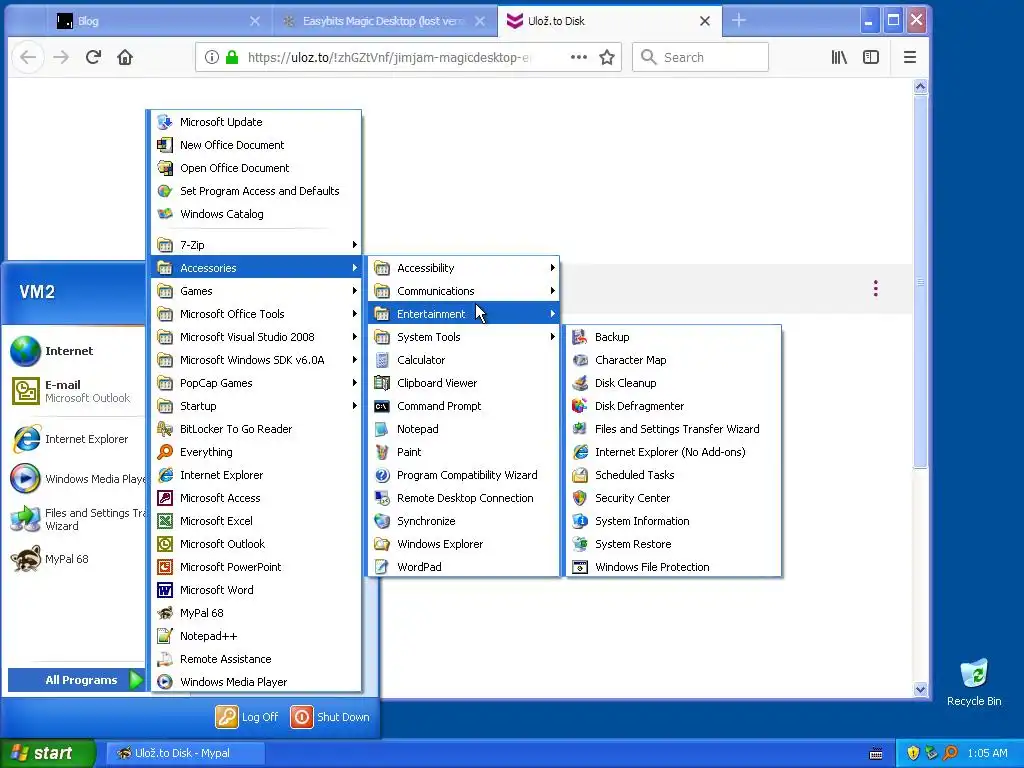Click the All Programs button
Screen dimensions: 1024x768
76,680
